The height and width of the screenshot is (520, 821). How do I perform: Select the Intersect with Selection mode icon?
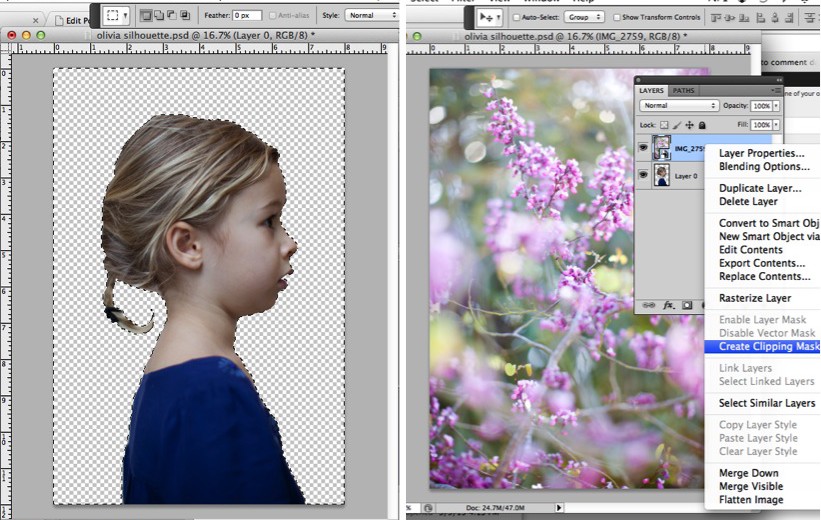pos(185,16)
